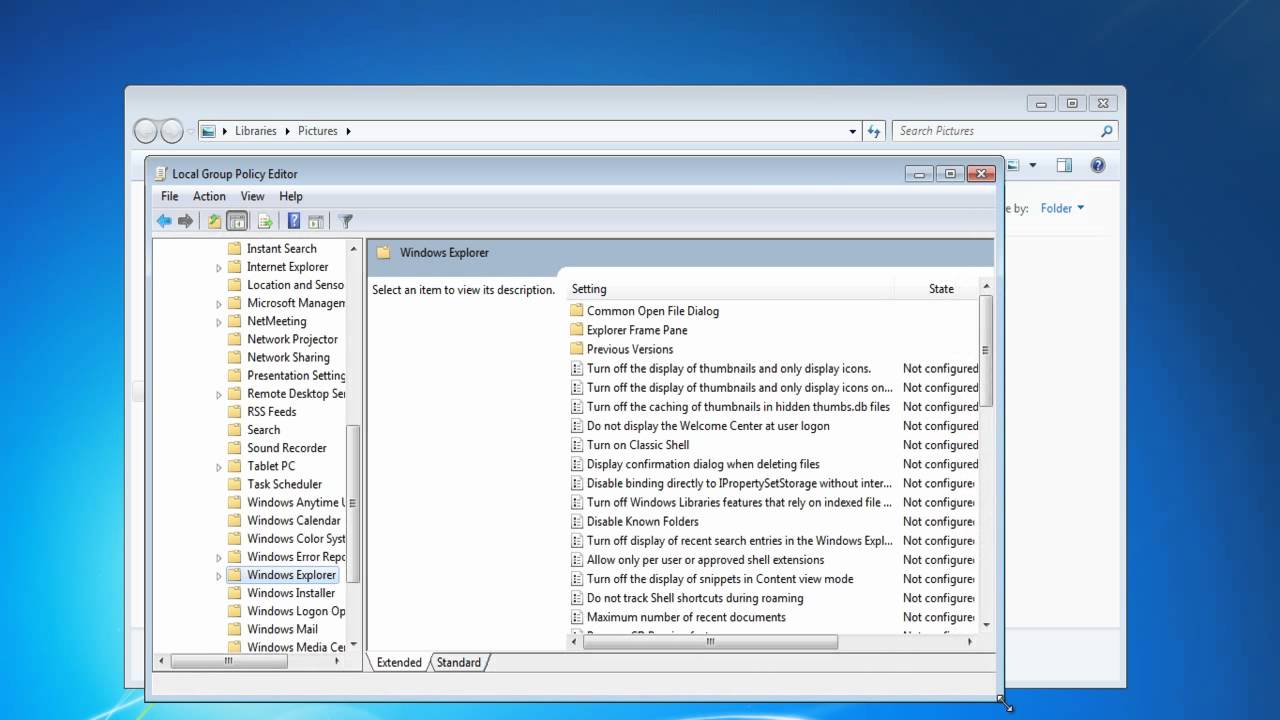The image size is (1280, 720).
Task: Click the Back arrow in Group Policy toolbar
Action: [x=164, y=221]
